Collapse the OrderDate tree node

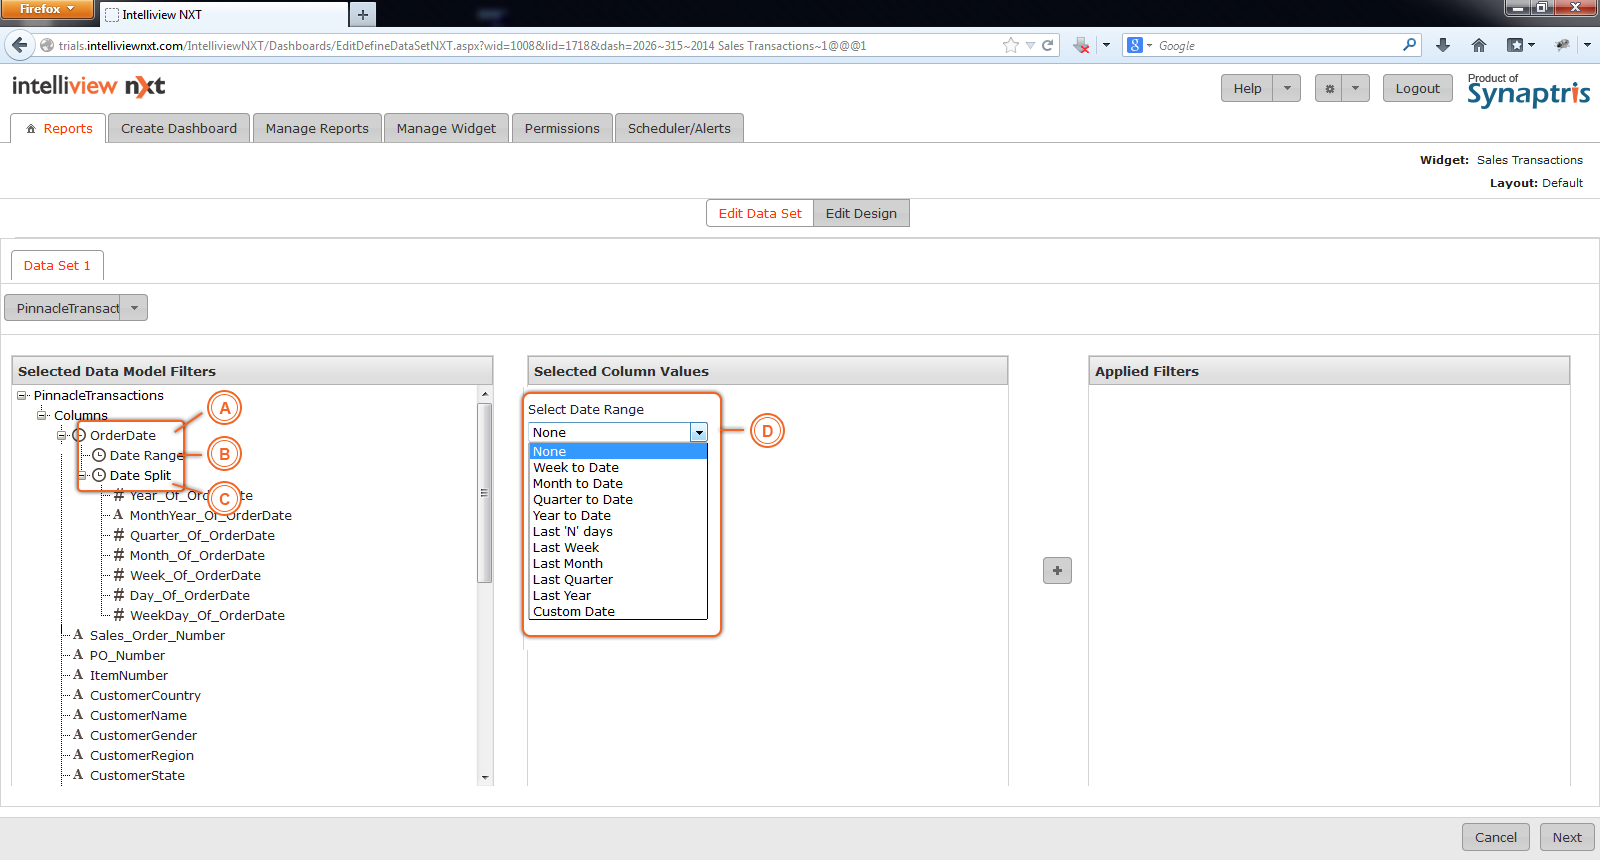click(x=62, y=435)
